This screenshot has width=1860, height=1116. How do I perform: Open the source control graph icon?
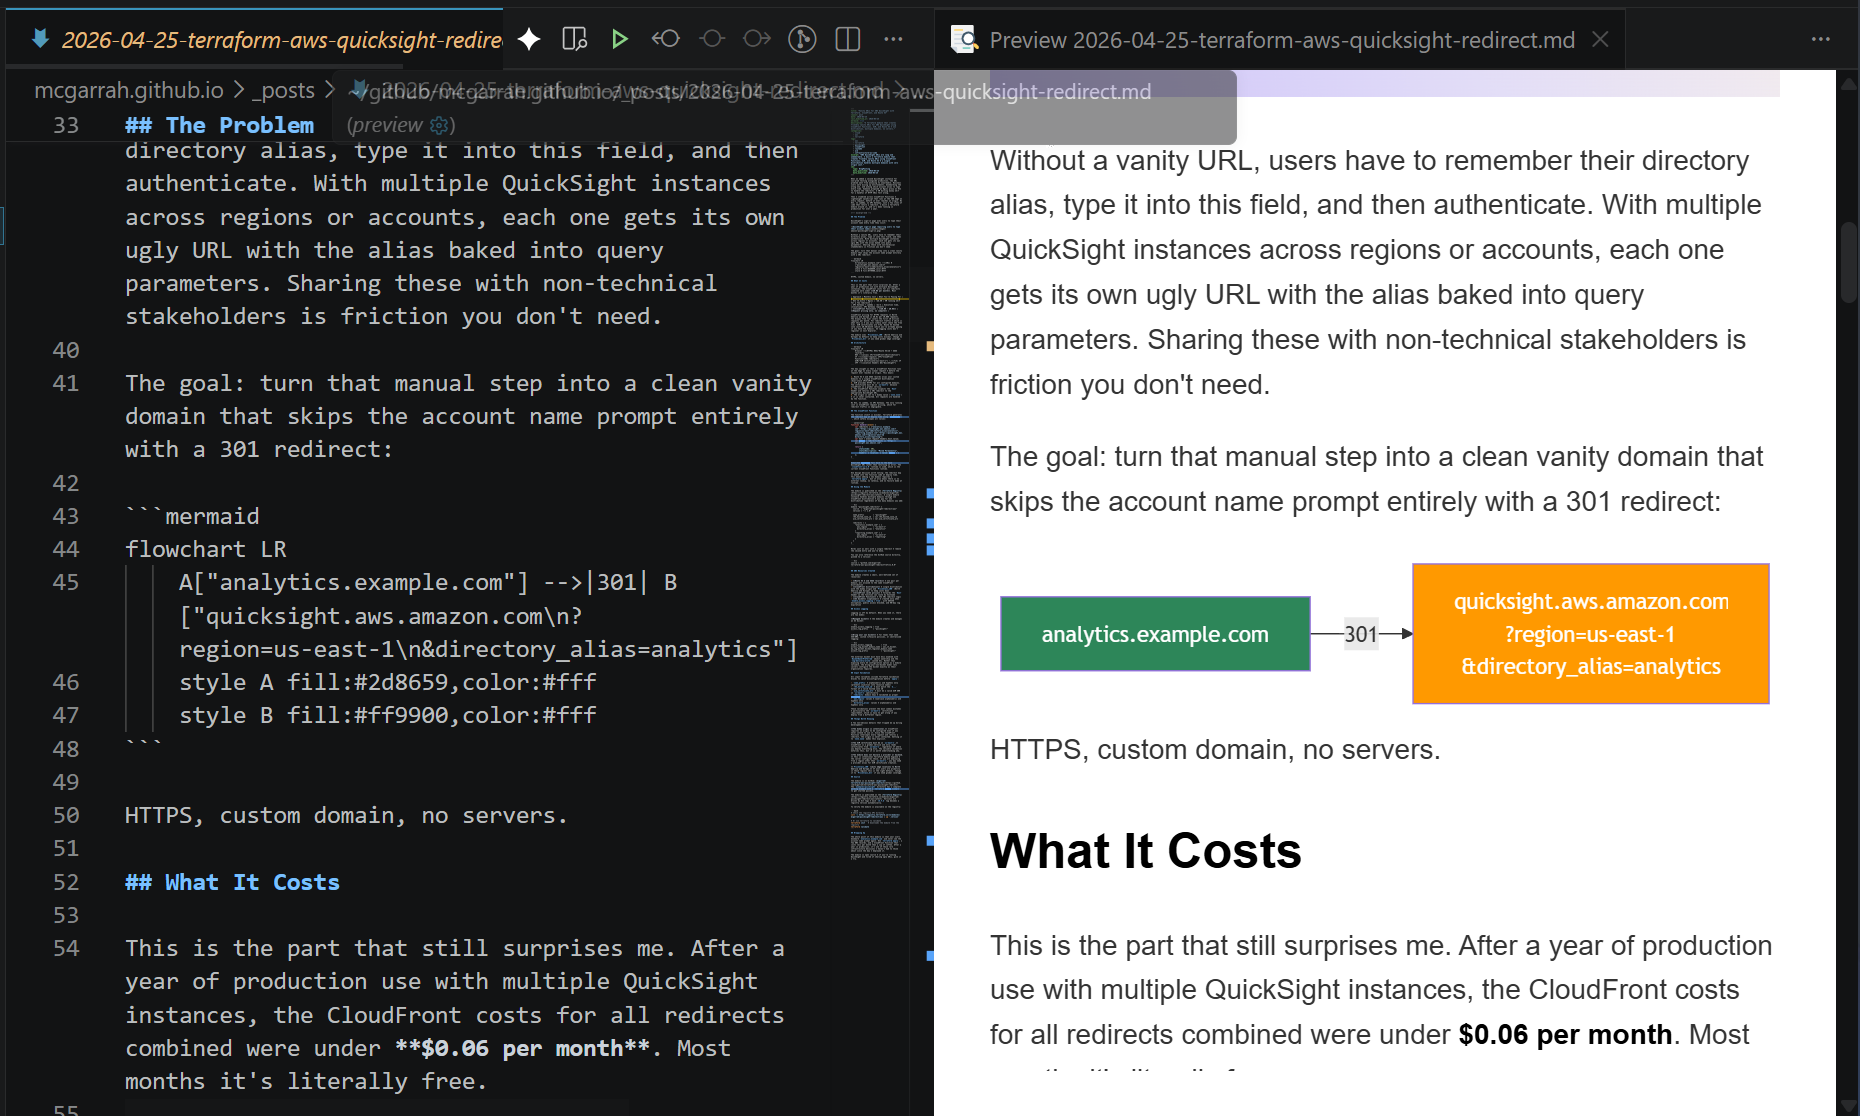(801, 38)
